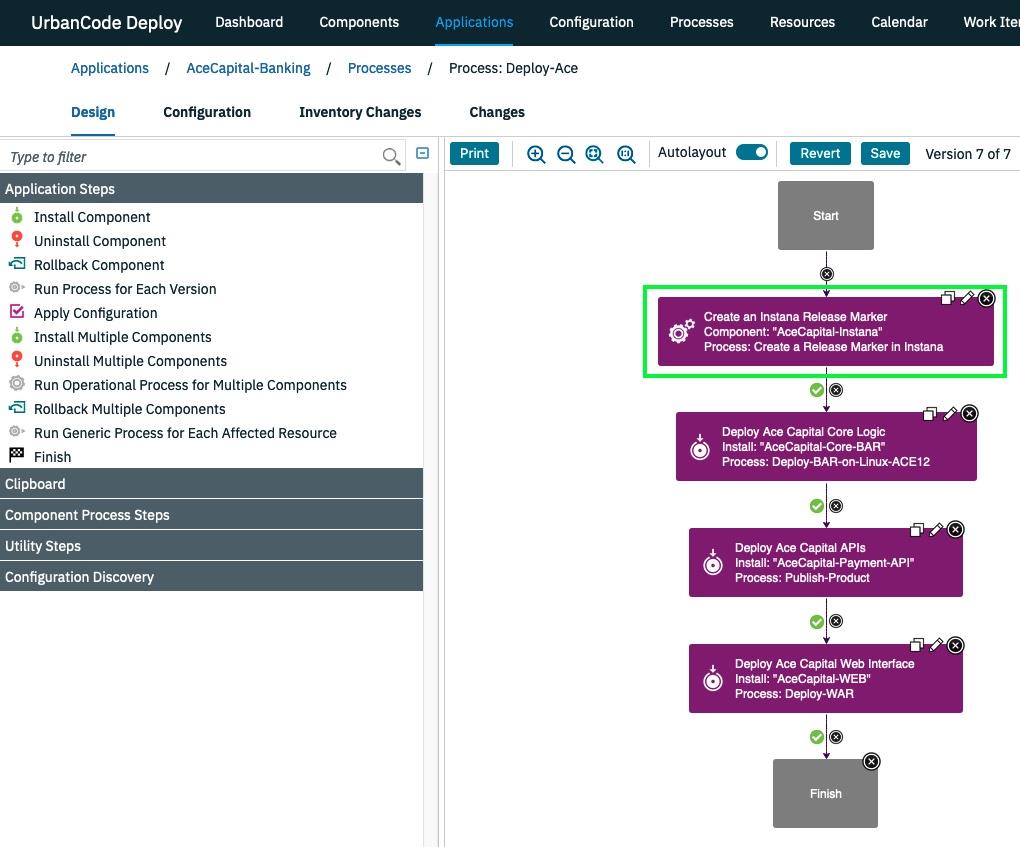Click the actual size zoom icon

point(626,154)
